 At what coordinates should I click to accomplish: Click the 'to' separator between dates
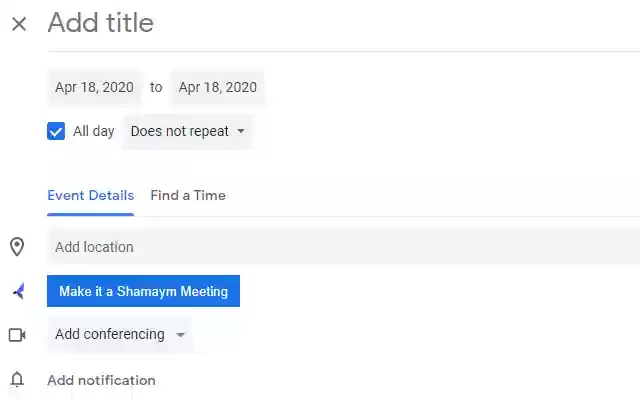tap(156, 87)
